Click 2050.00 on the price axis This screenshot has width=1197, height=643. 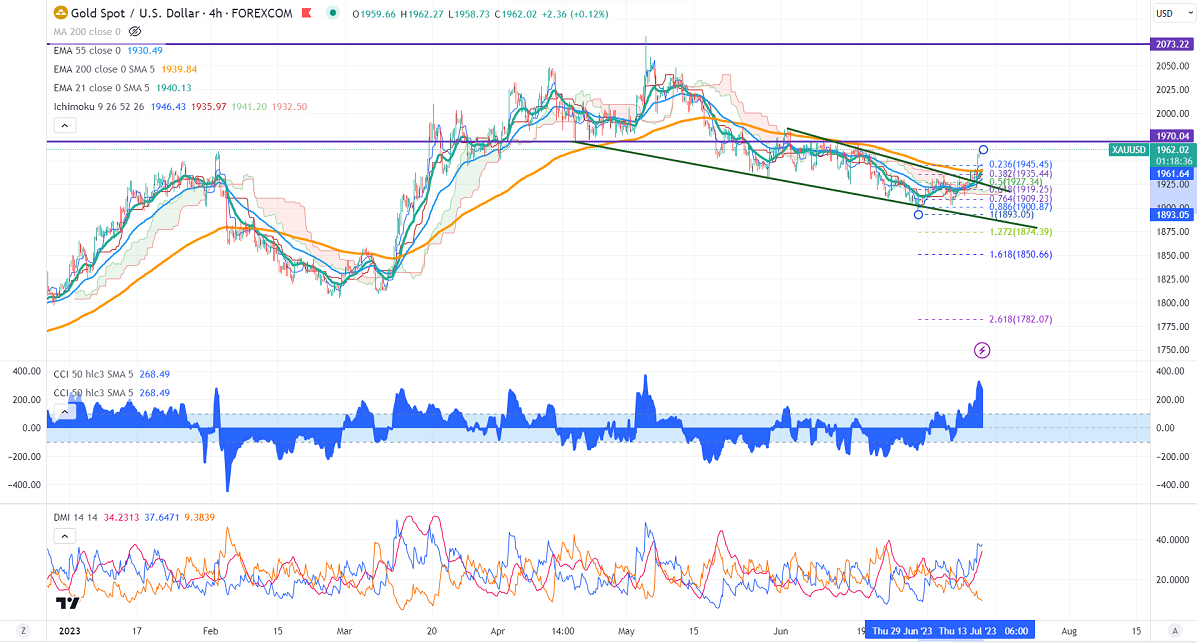click(1172, 66)
